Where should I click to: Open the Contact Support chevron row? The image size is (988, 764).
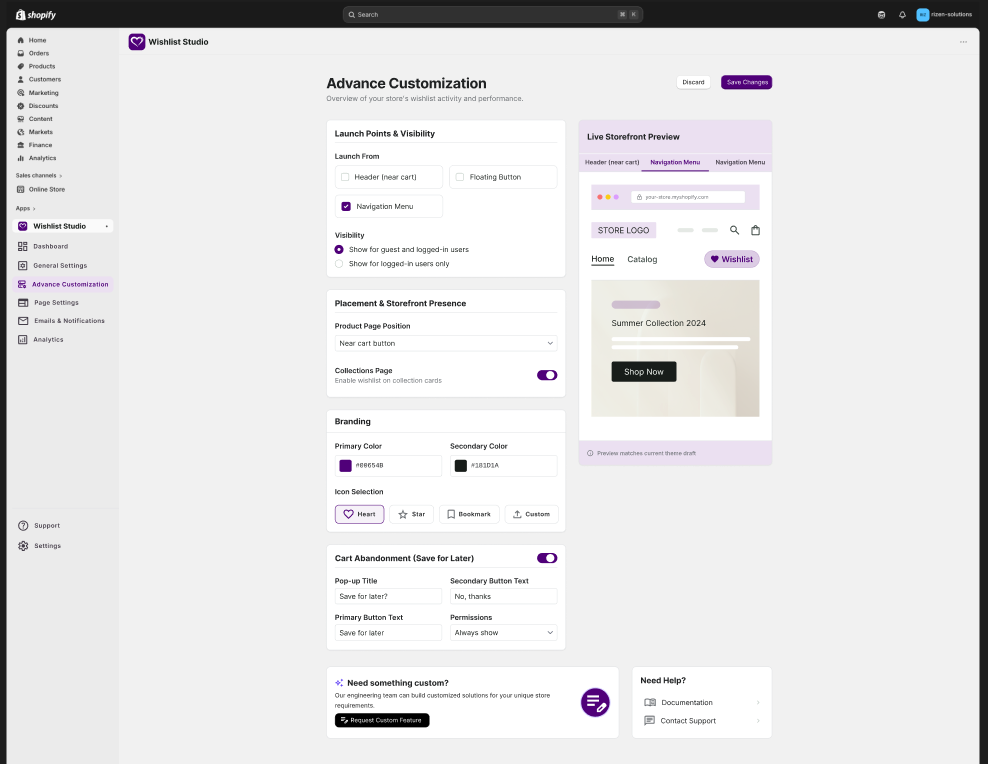pyautogui.click(x=702, y=721)
